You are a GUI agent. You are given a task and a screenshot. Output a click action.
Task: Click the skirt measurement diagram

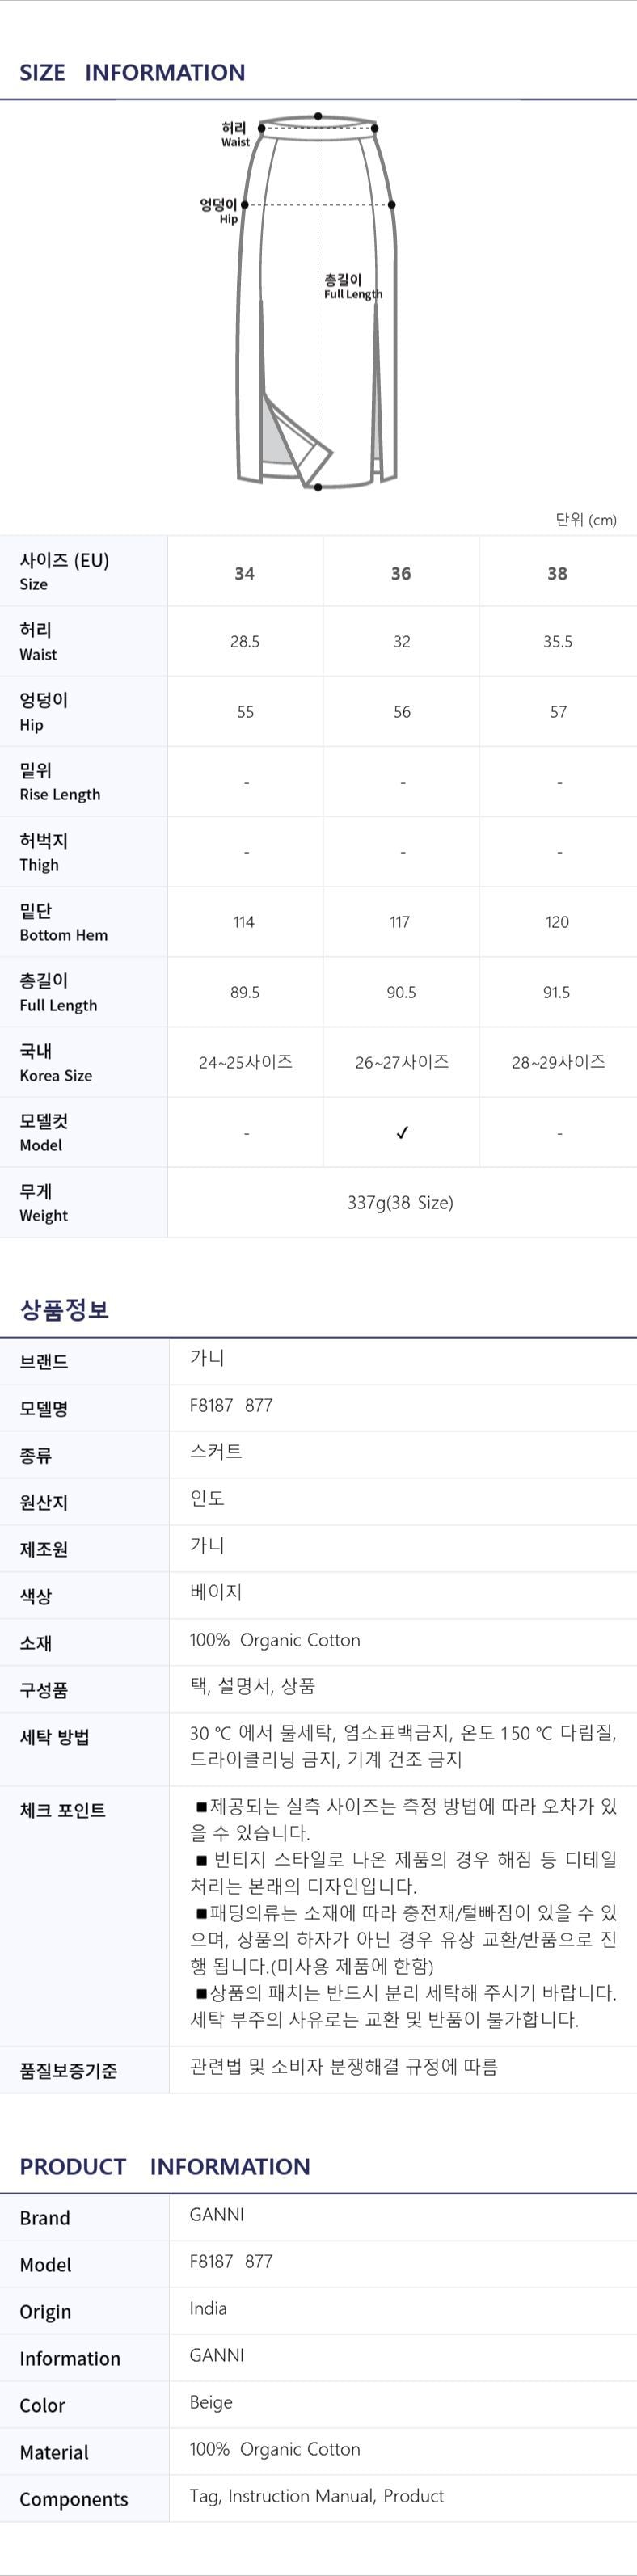[318, 301]
